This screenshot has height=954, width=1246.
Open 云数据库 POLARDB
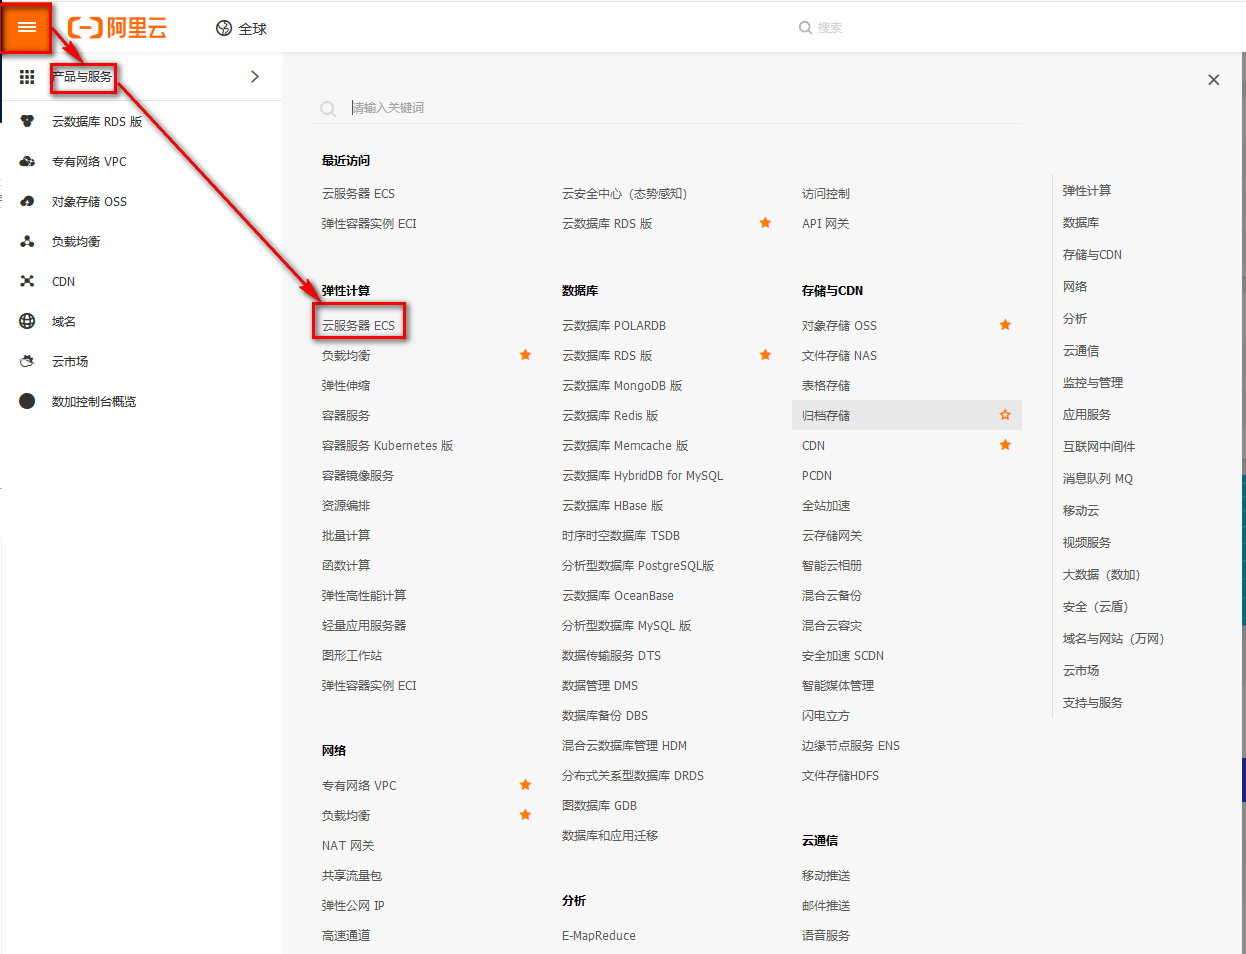(614, 325)
